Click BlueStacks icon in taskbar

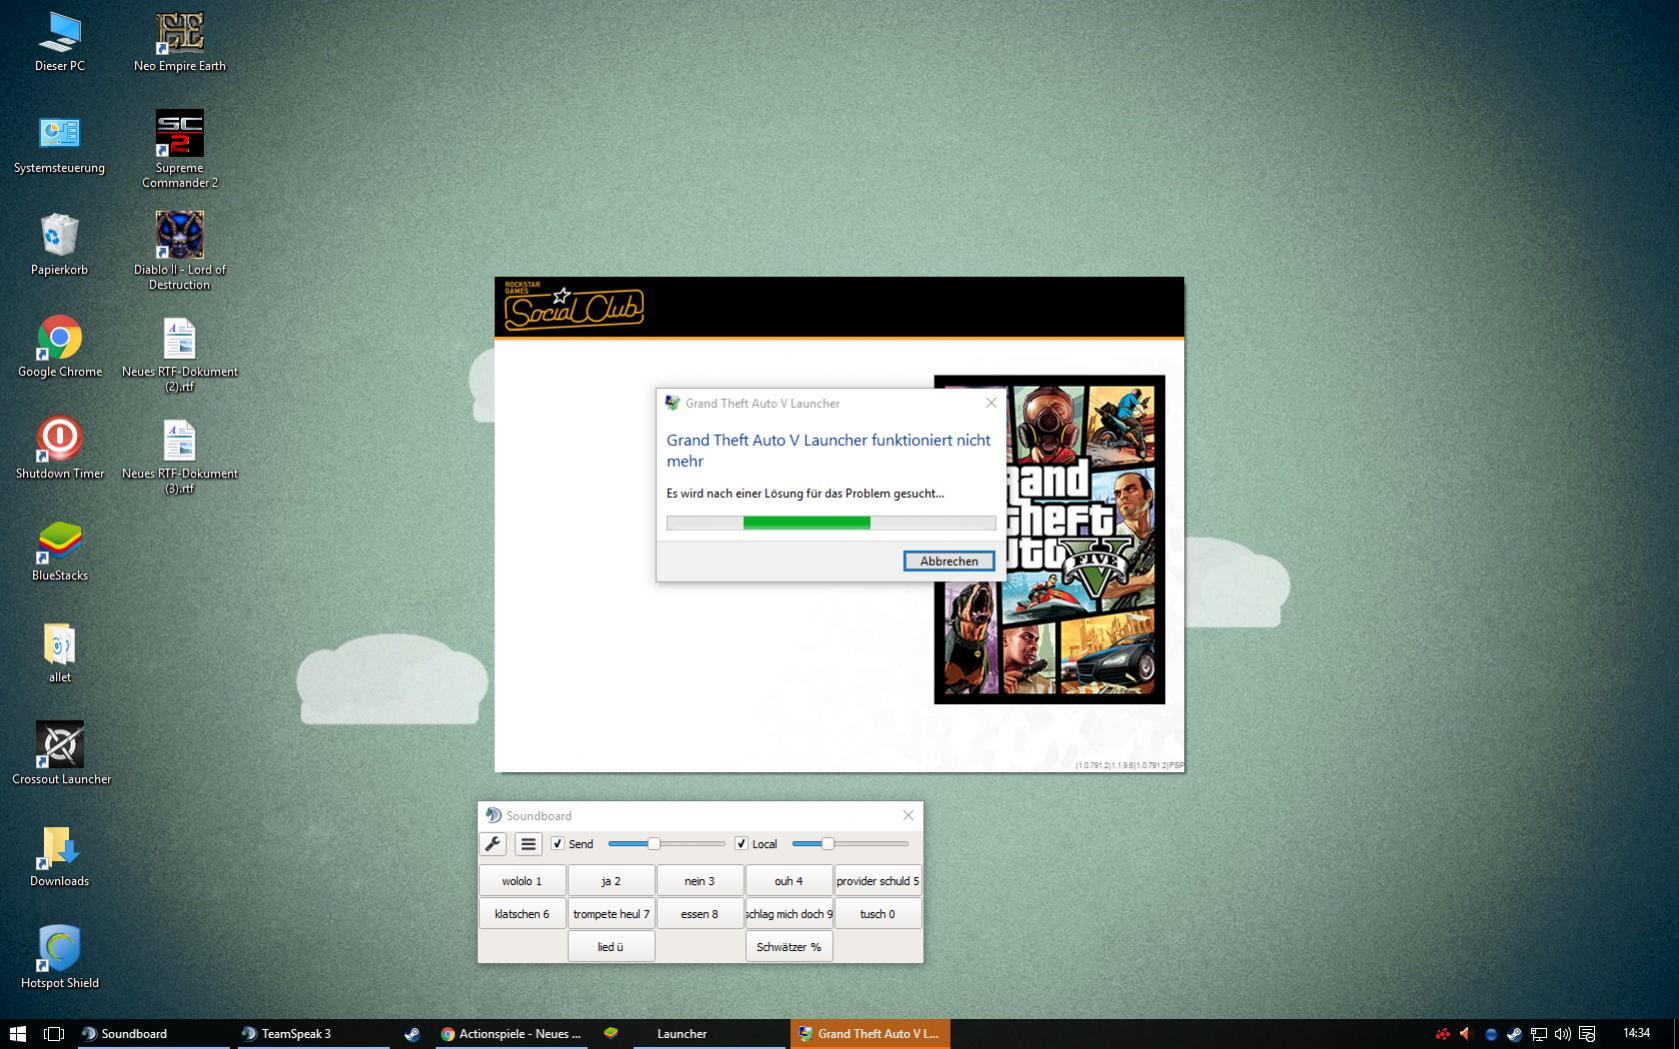pos(611,1033)
